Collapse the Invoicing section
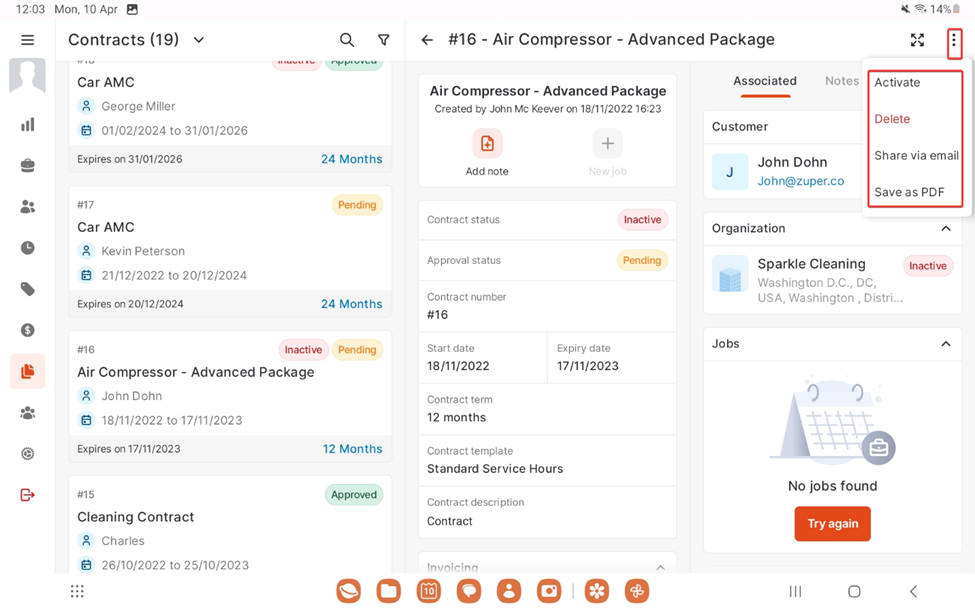 coord(660,568)
